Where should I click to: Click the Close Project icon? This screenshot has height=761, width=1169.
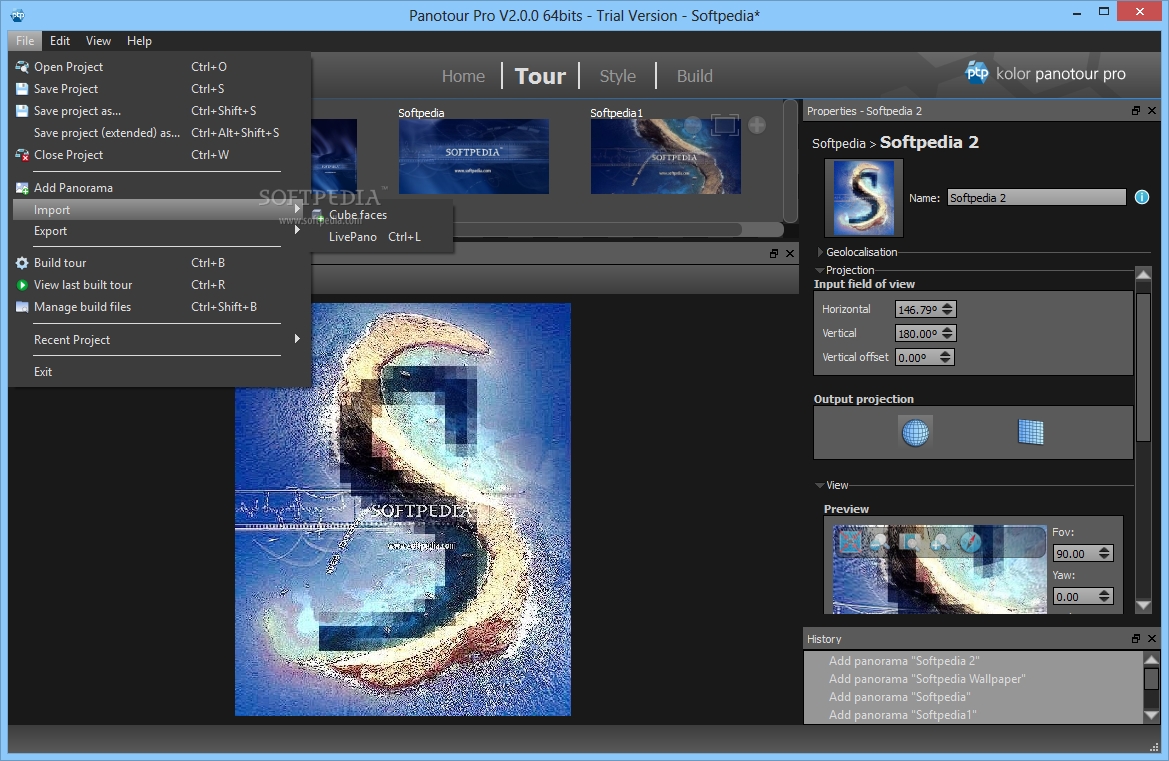pos(22,155)
